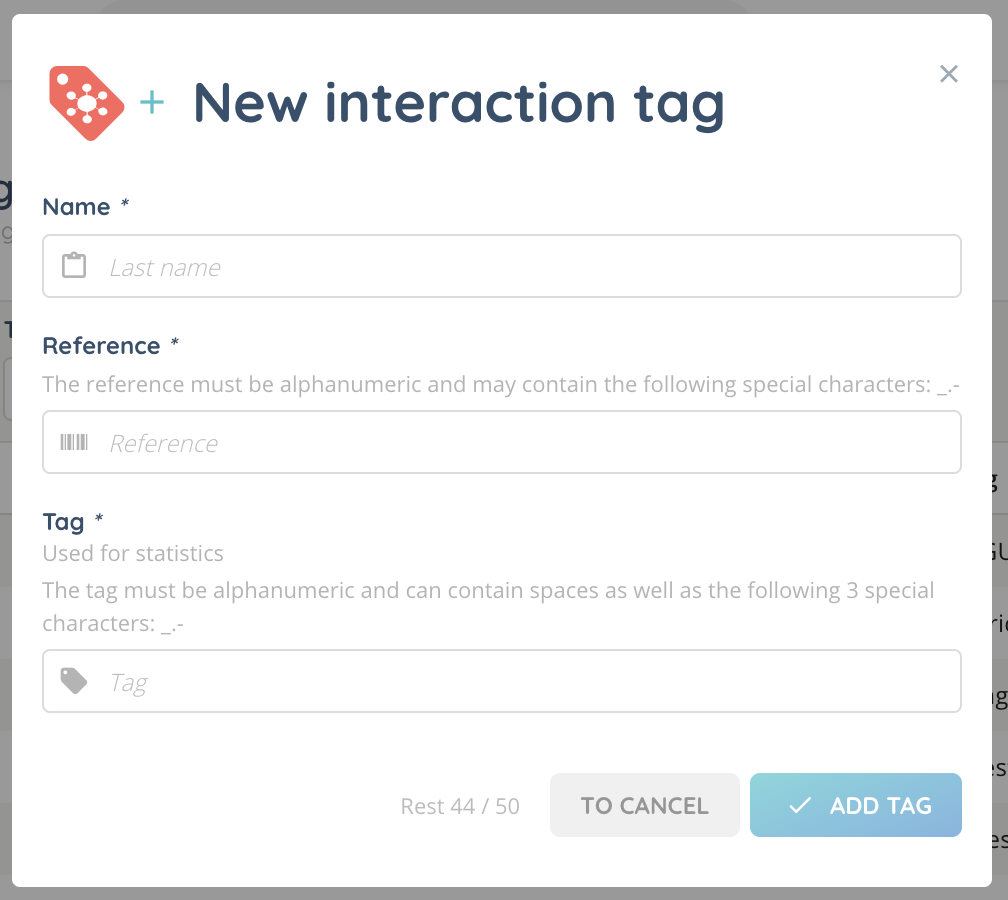Click the Name field label
The image size is (1008, 900).
tap(76, 207)
